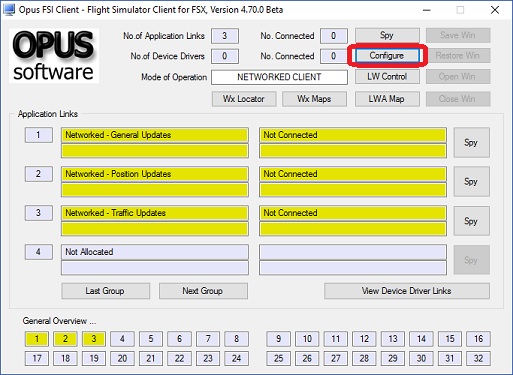Screen dimensions: 513x375
Task: Select General Overview indicator 2
Action: coord(65,339)
